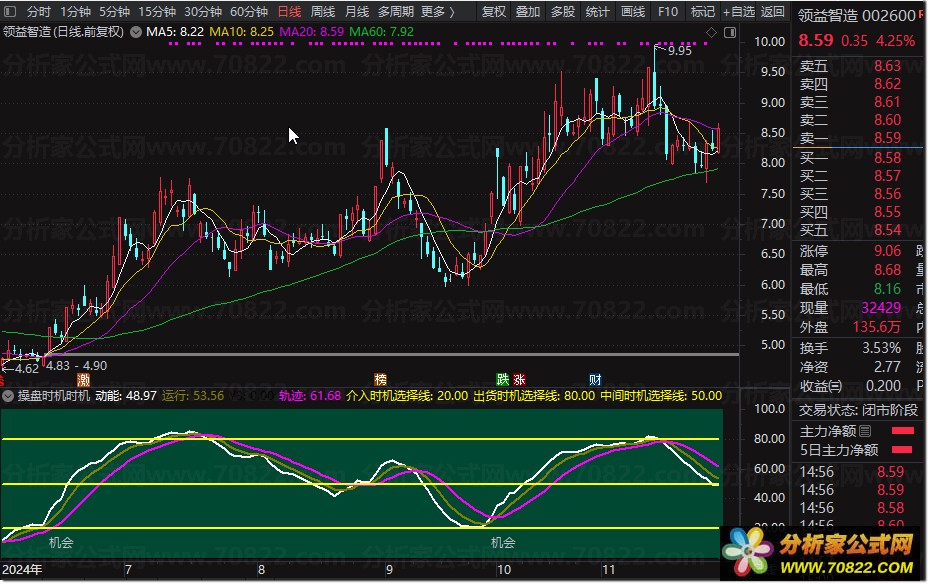The image size is (930, 584).
Task: Switch to 分时 intraday view
Action: coord(39,11)
